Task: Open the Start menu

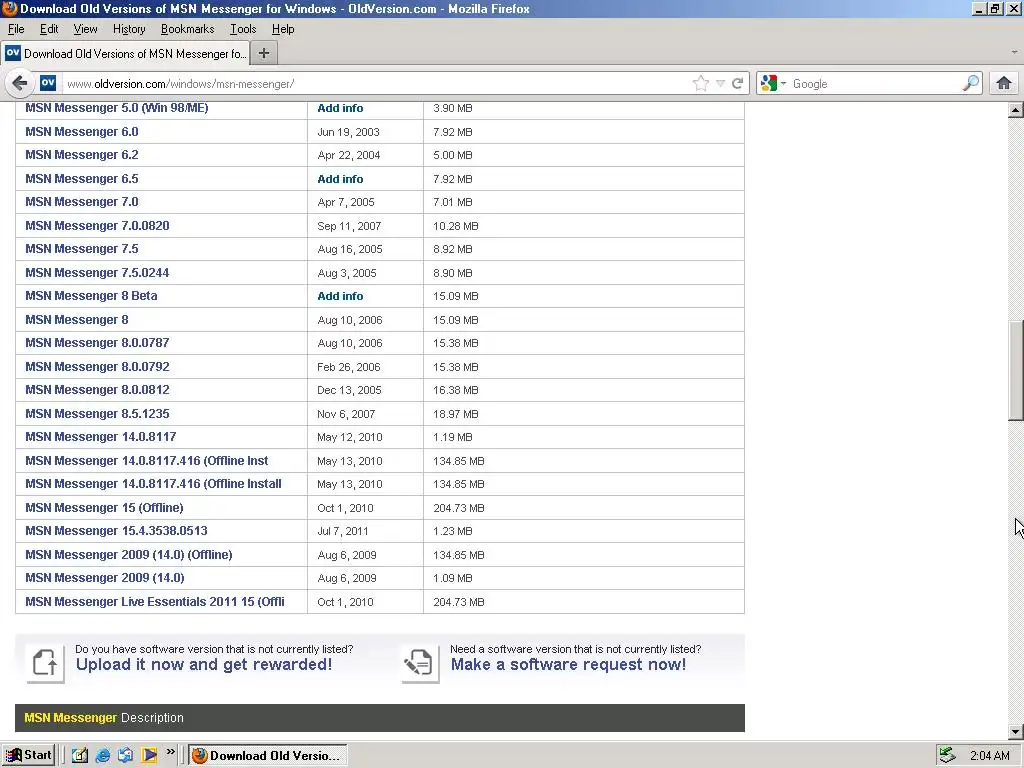Action: pyautogui.click(x=29, y=755)
